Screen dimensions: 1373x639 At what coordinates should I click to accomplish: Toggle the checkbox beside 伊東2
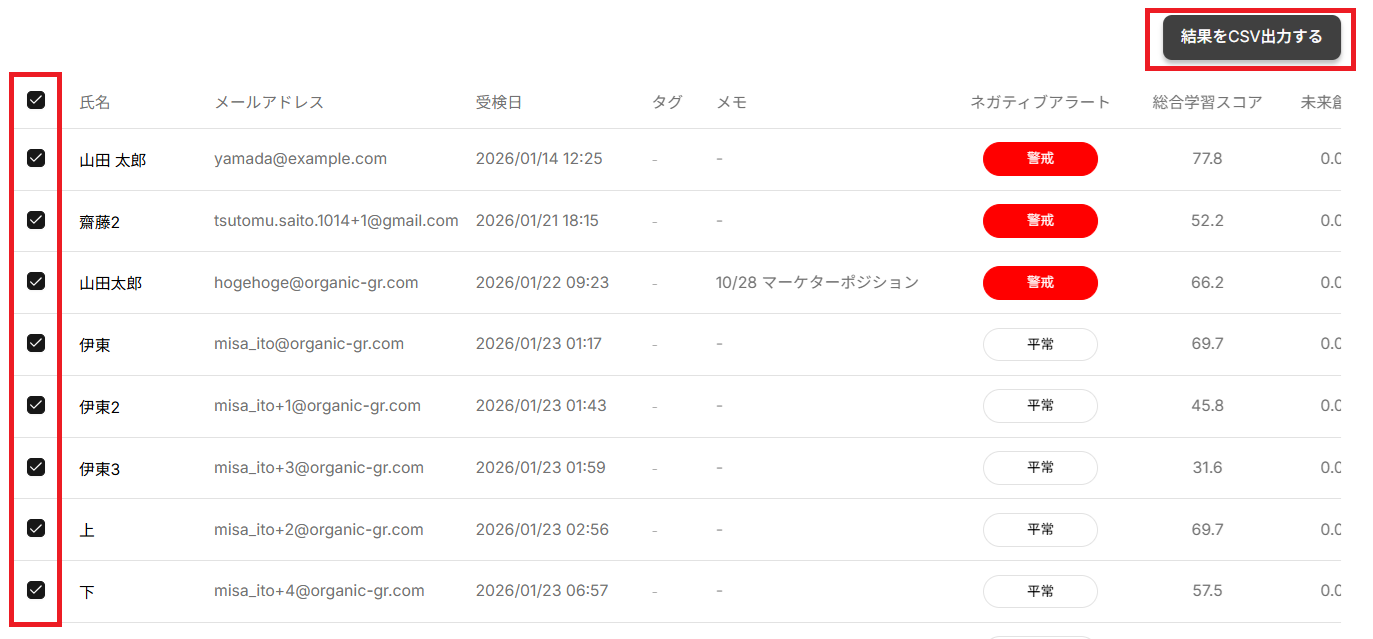tap(36, 405)
